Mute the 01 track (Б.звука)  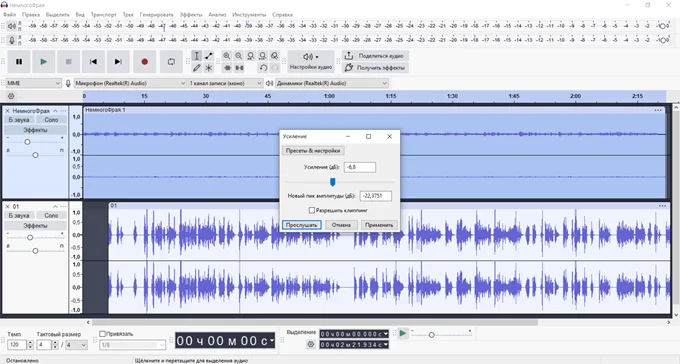19,216
